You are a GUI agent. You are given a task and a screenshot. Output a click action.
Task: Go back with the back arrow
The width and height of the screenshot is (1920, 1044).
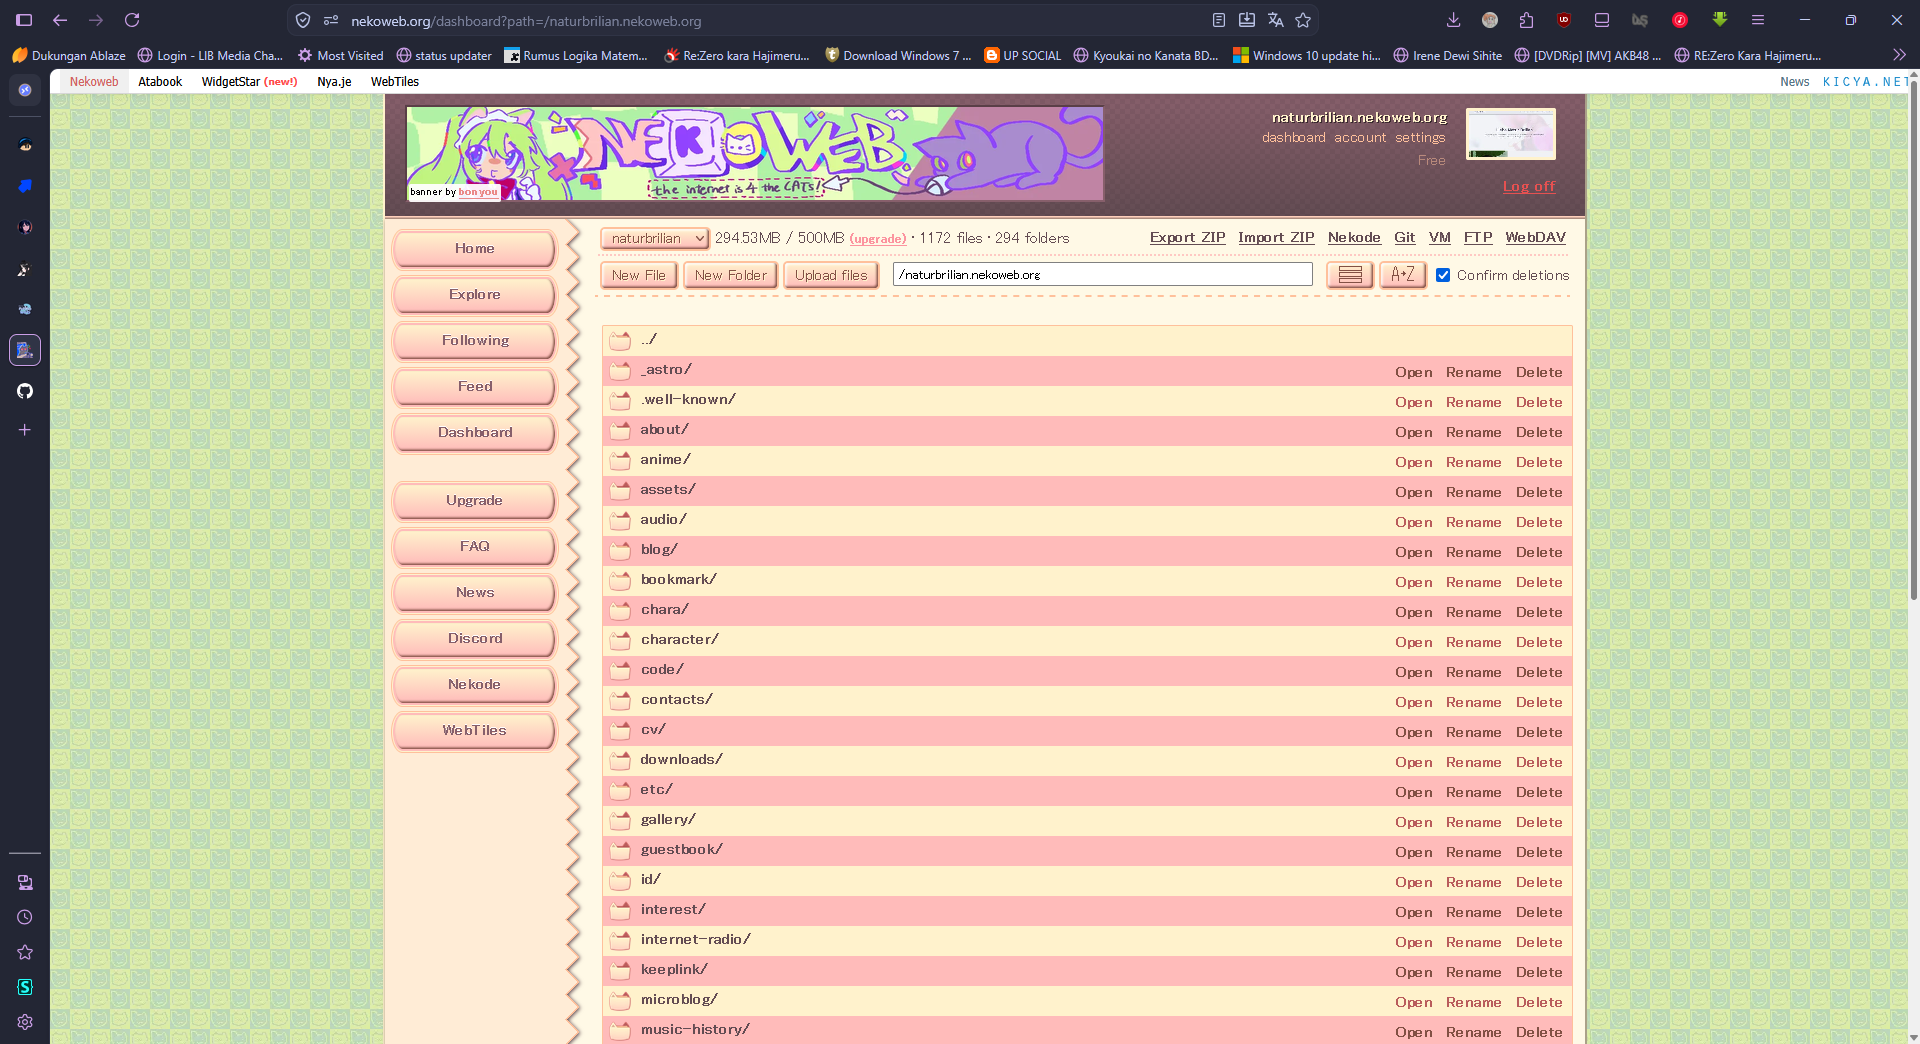[x=60, y=20]
